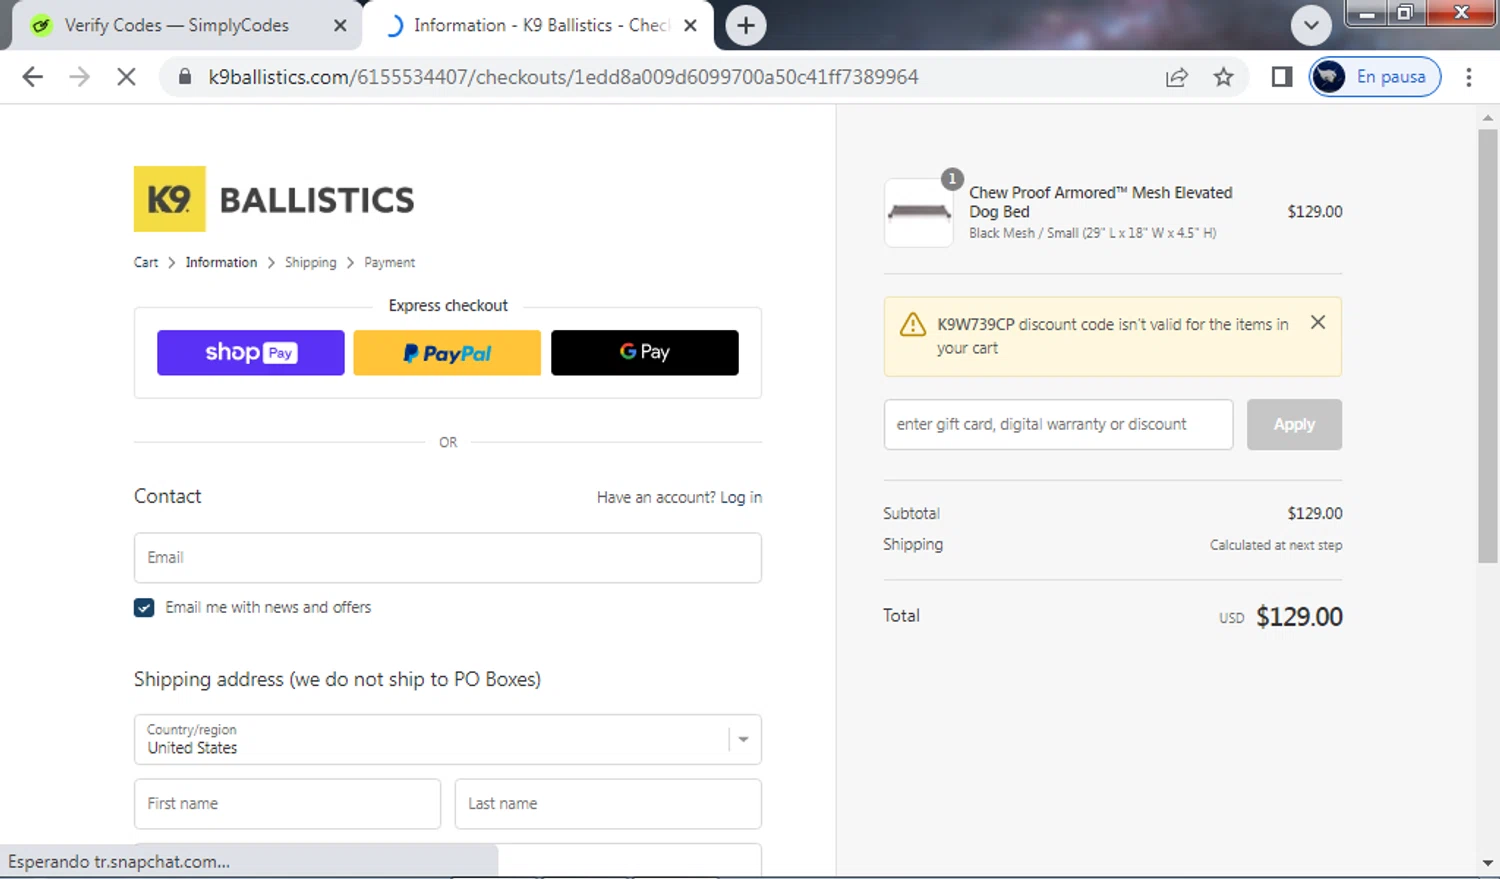This screenshot has width=1500, height=879.
Task: Click 'Calculated at next step' shipping text
Action: pos(1276,545)
